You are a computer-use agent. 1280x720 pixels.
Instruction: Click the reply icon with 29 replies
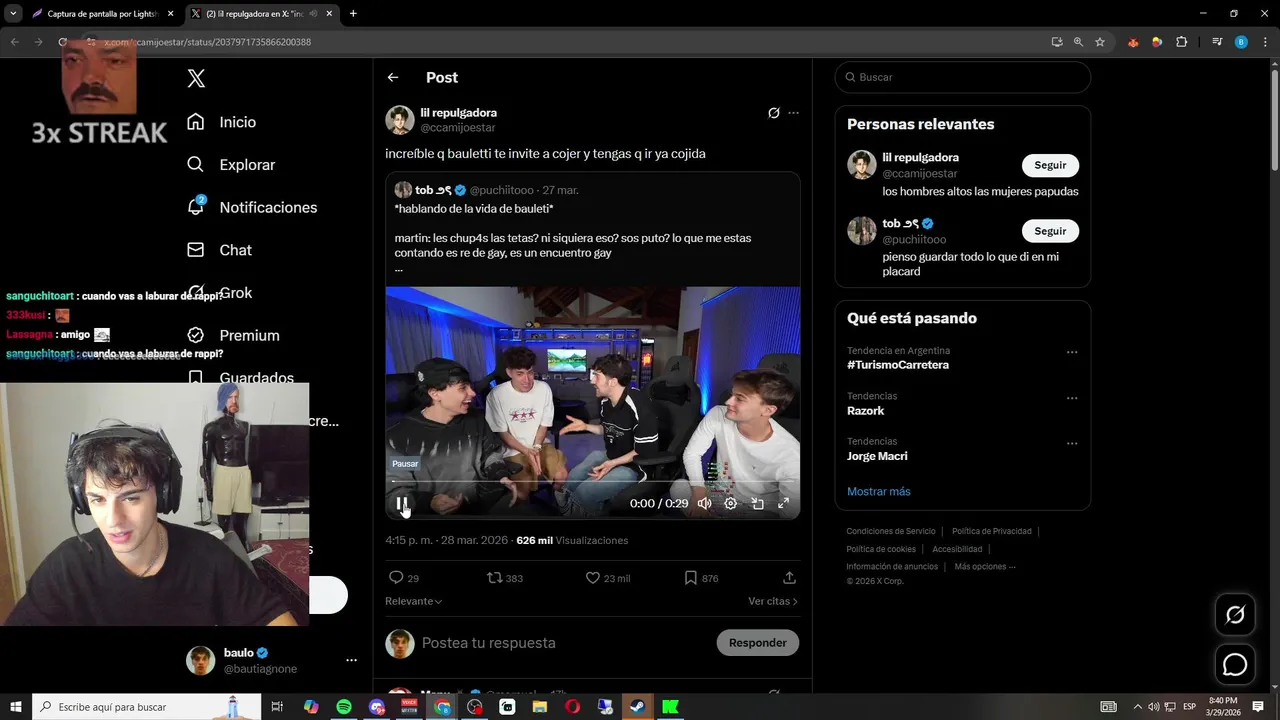tap(403, 578)
